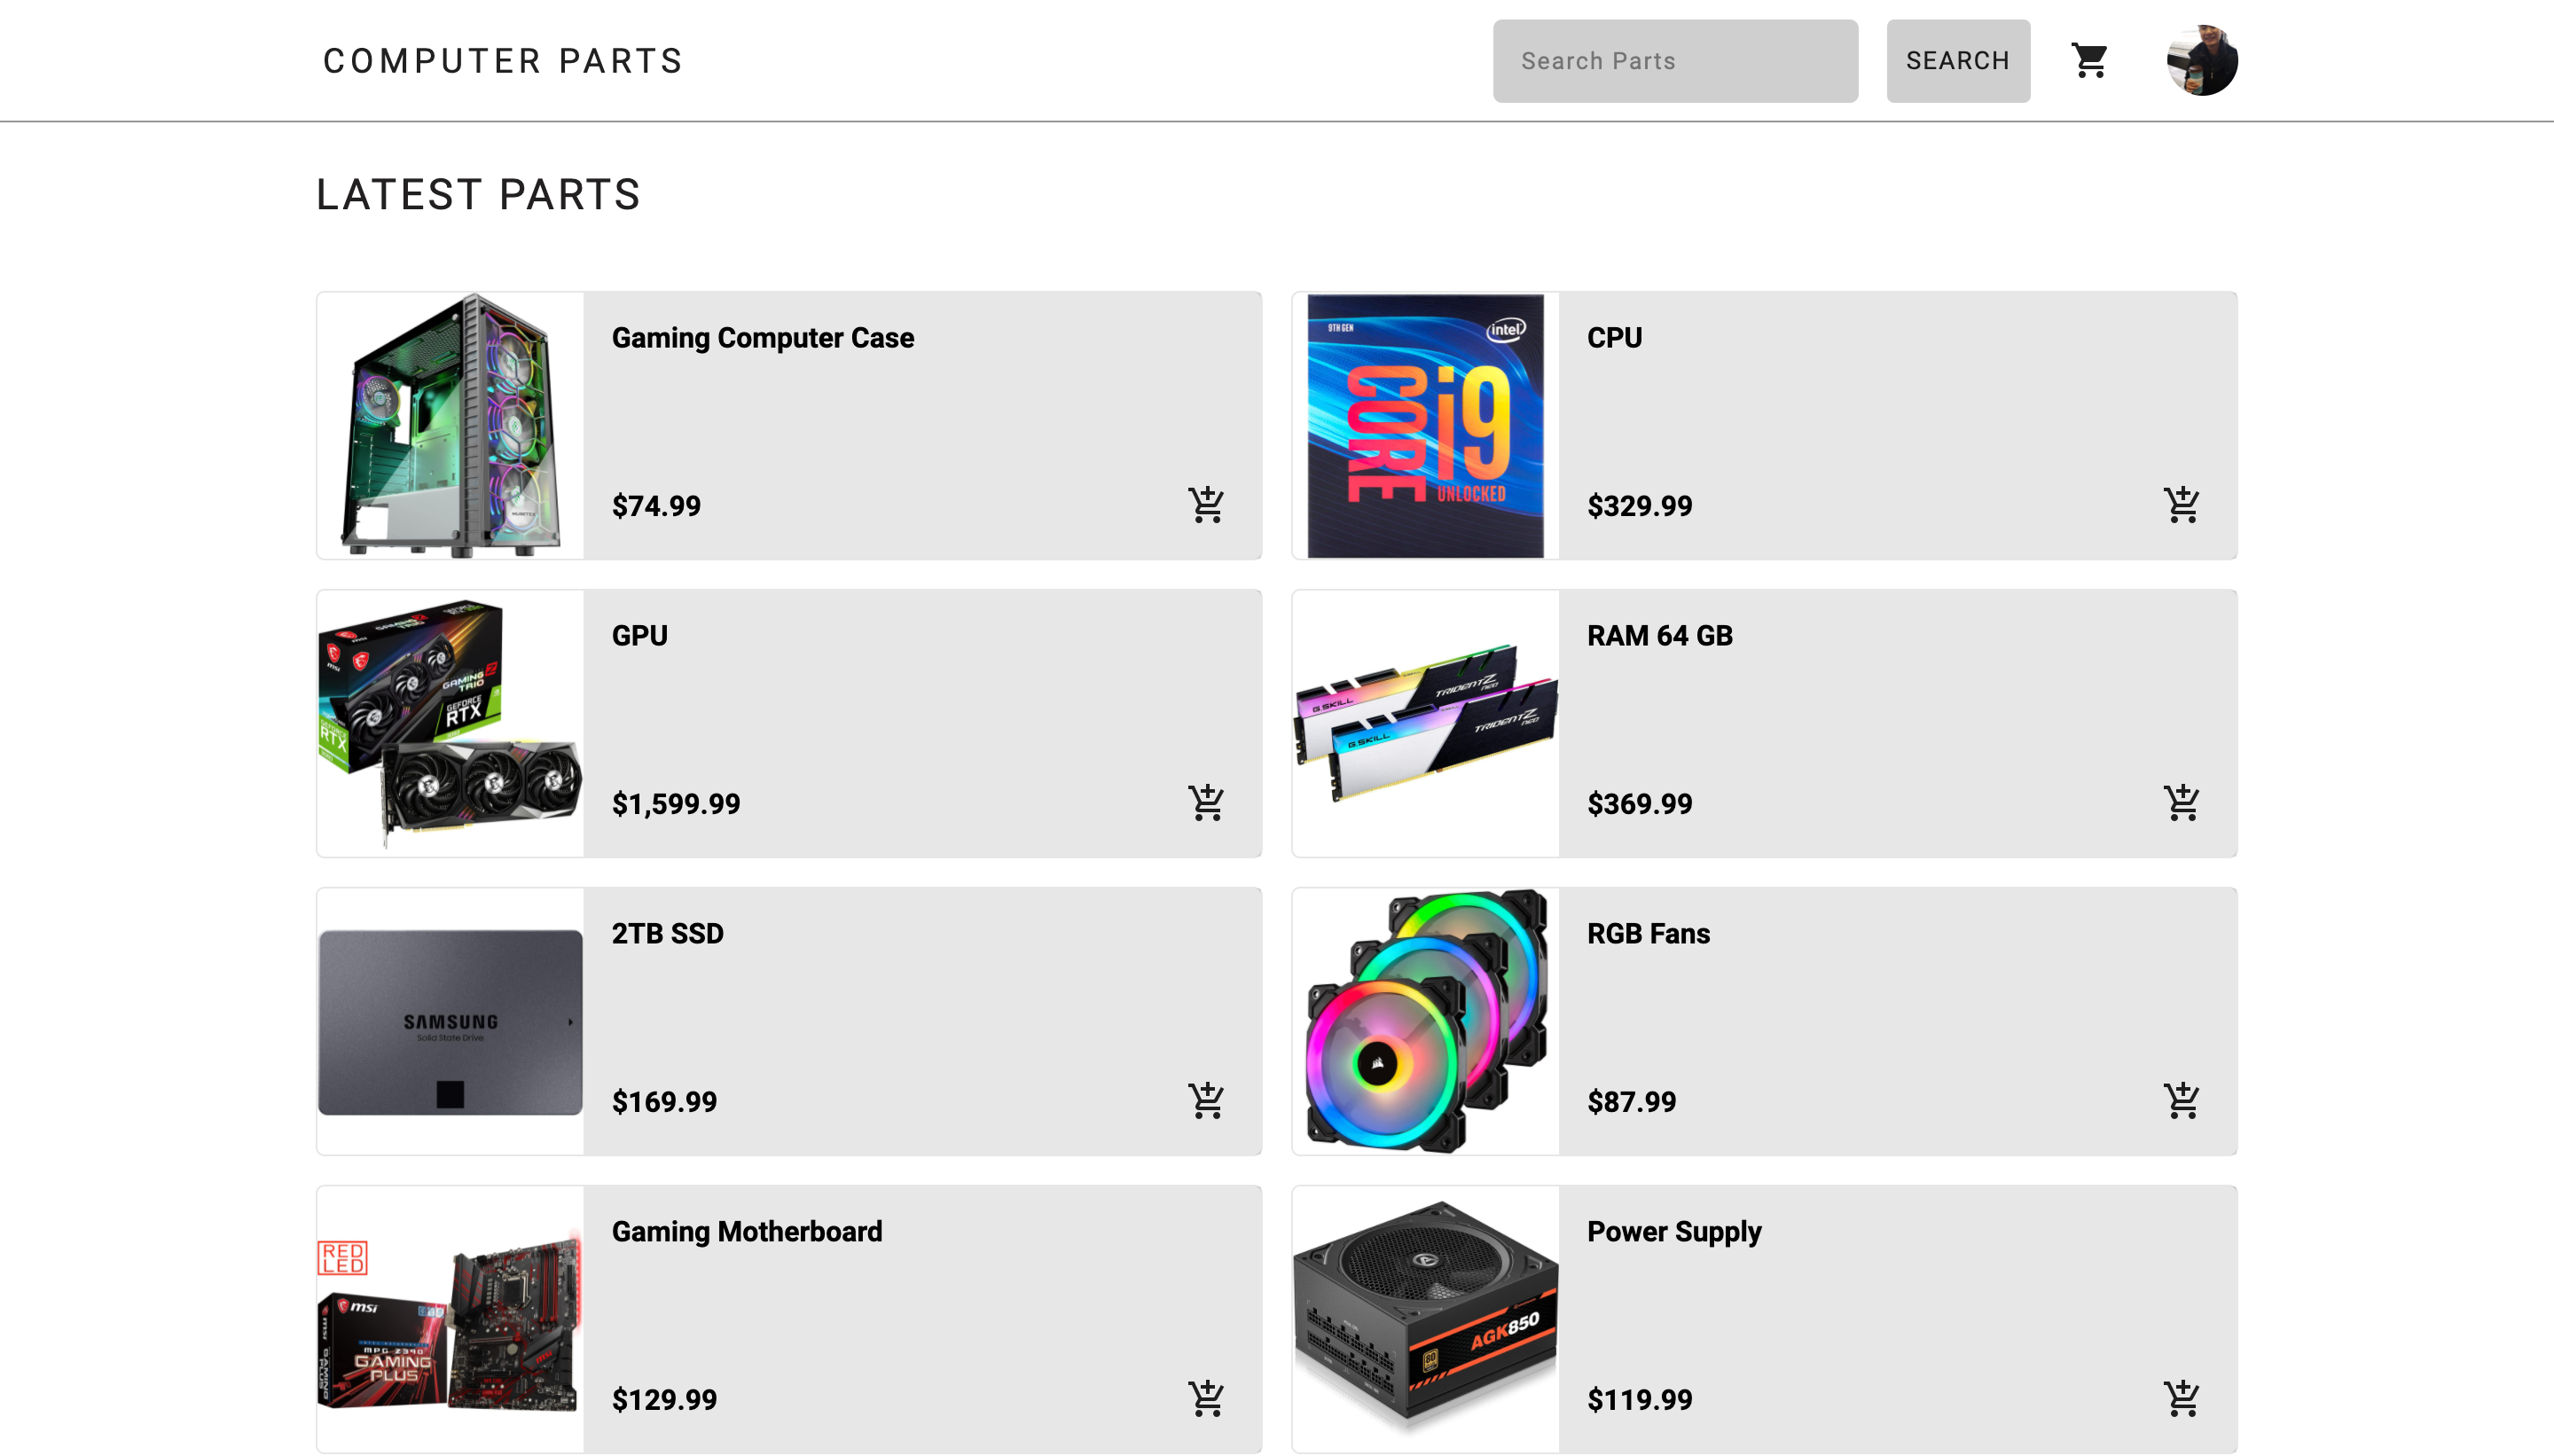Add RAM 64 GB to cart
Viewport: 2554px width, 1456px height.
point(2181,803)
